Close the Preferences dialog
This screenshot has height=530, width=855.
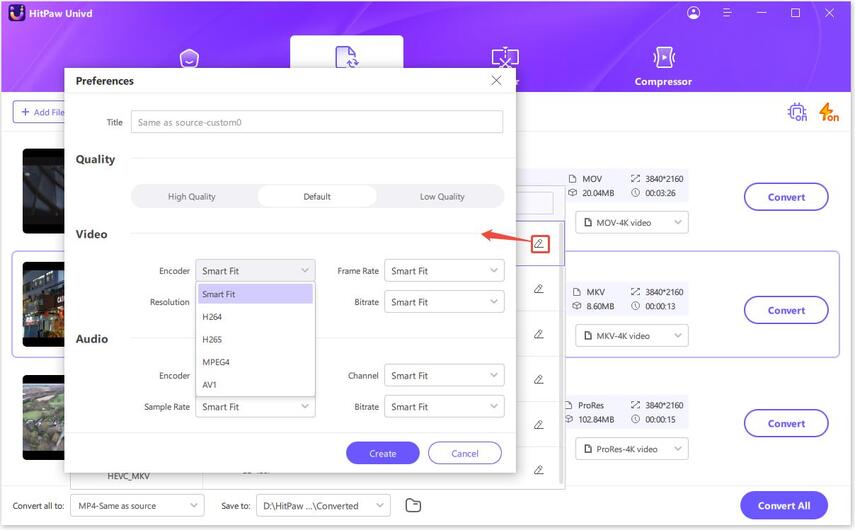(496, 81)
